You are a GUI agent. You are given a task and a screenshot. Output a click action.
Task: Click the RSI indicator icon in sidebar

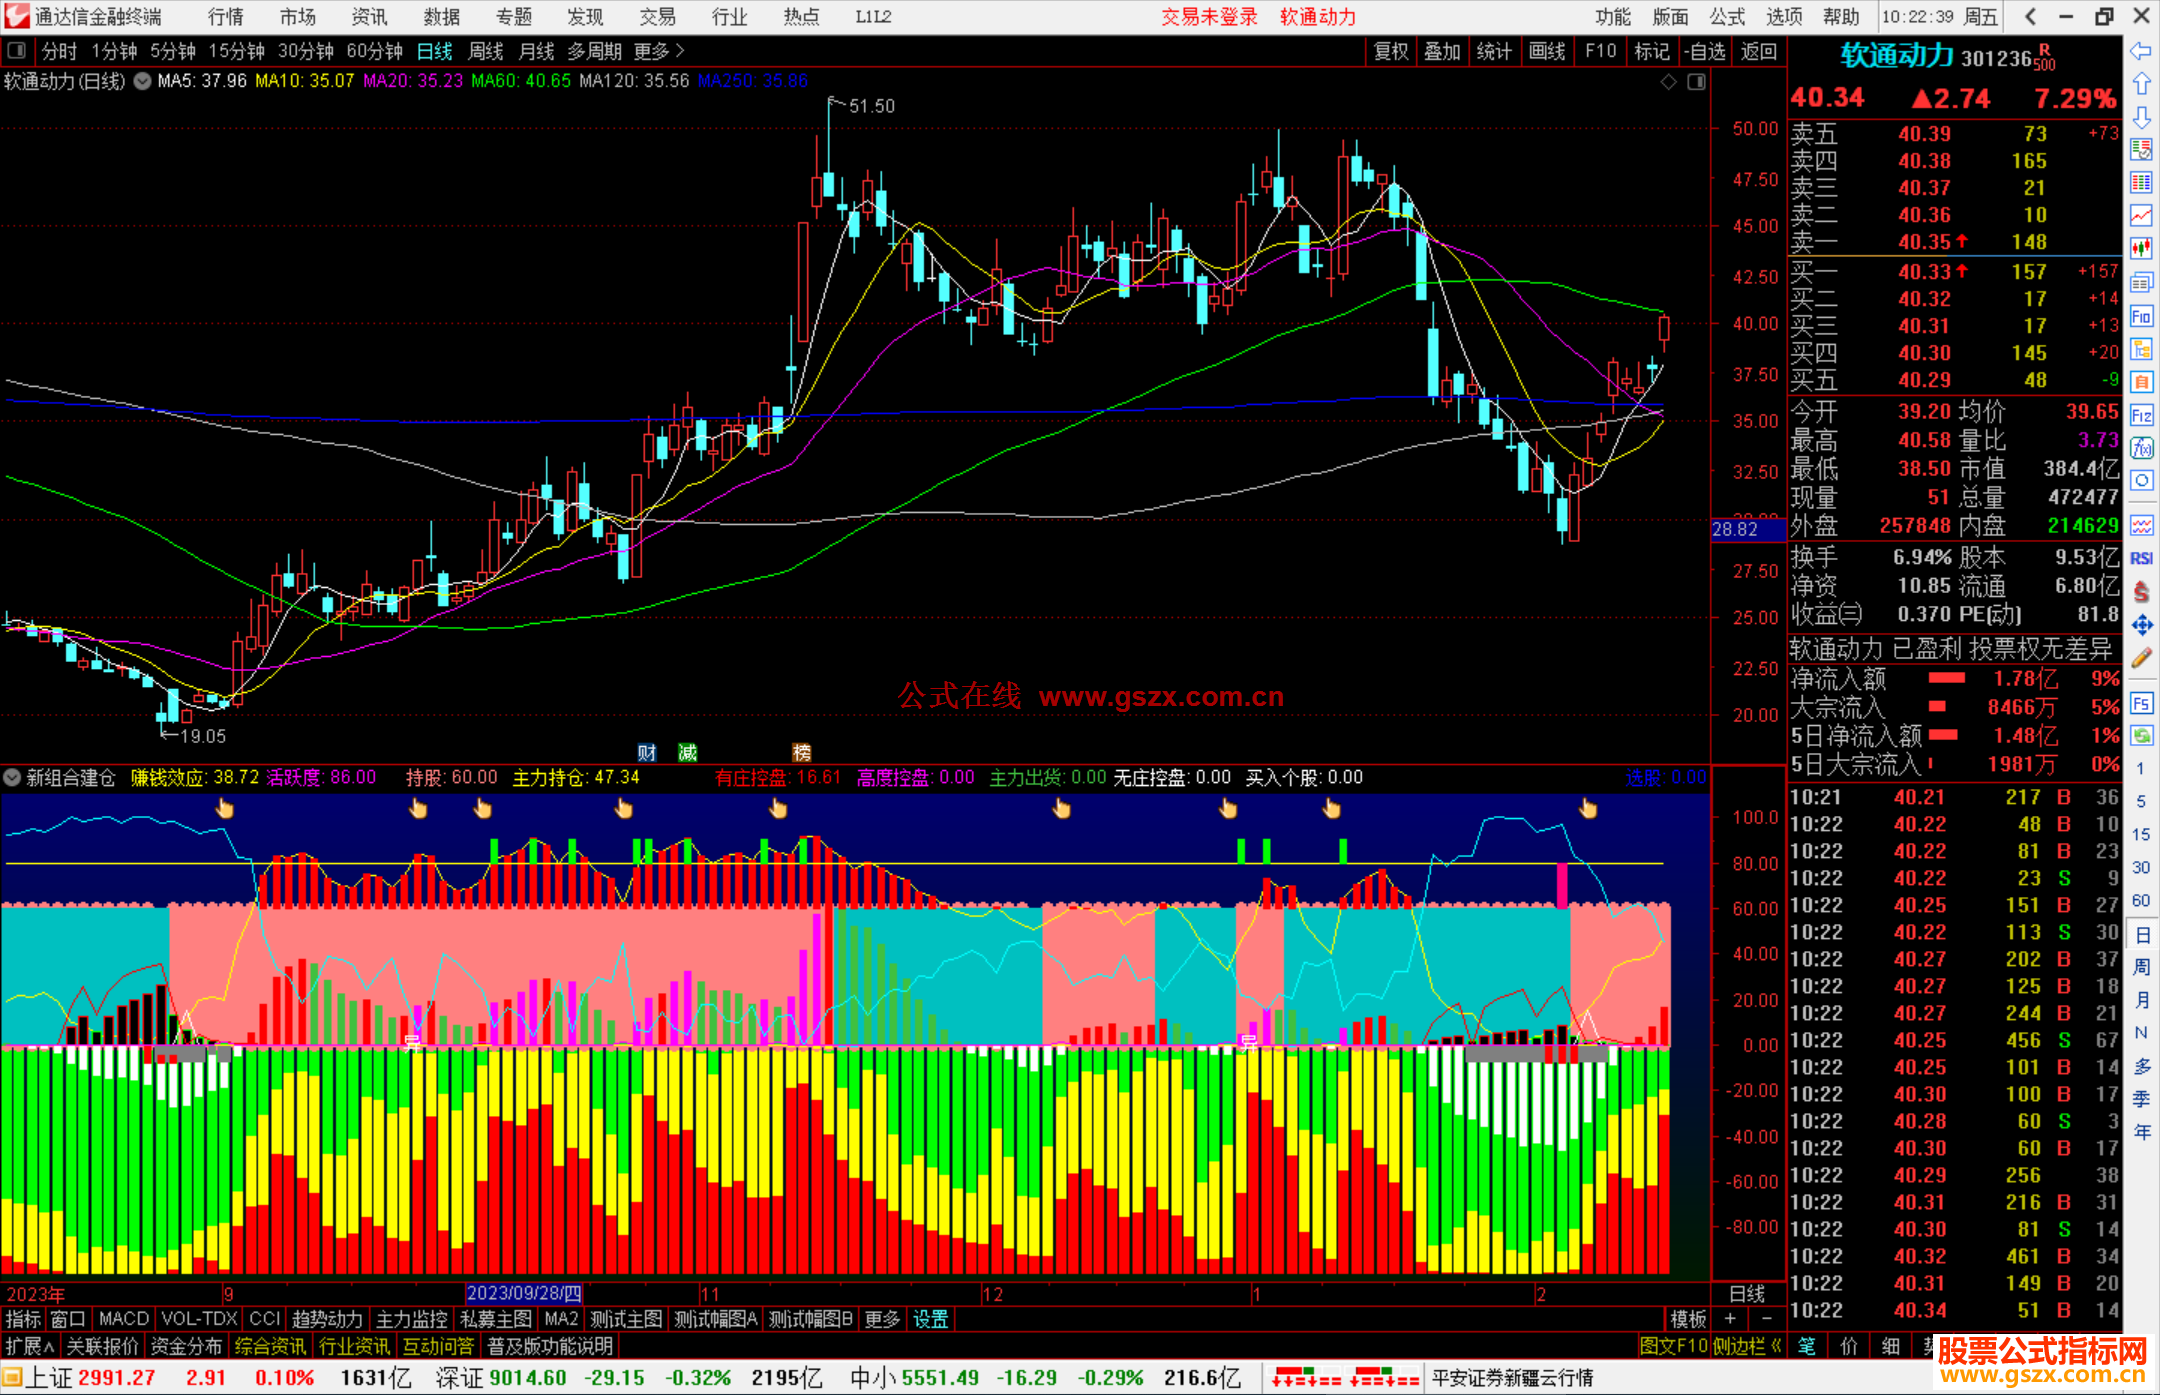click(x=2141, y=558)
